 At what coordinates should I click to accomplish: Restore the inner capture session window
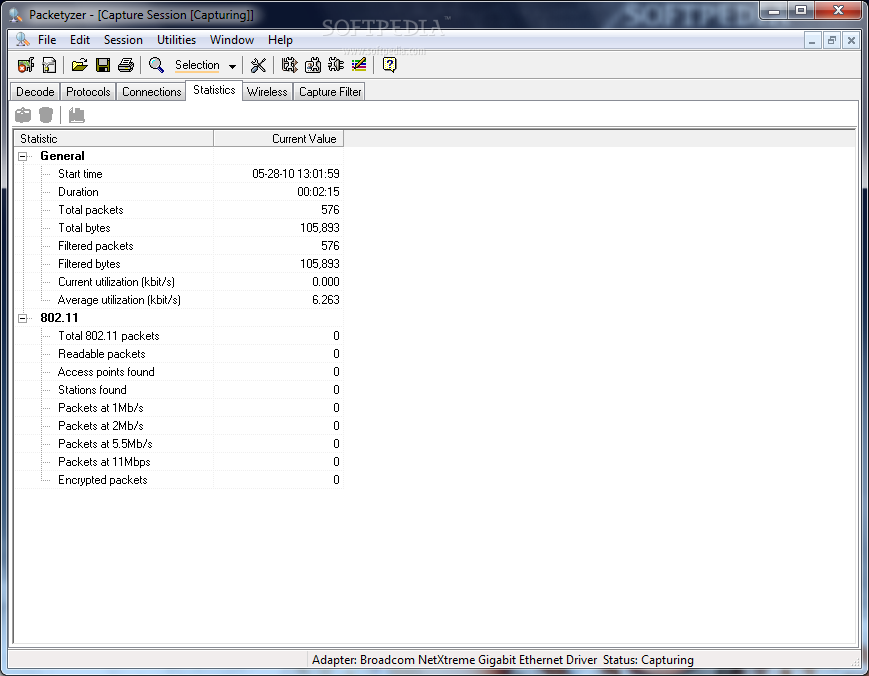point(831,40)
